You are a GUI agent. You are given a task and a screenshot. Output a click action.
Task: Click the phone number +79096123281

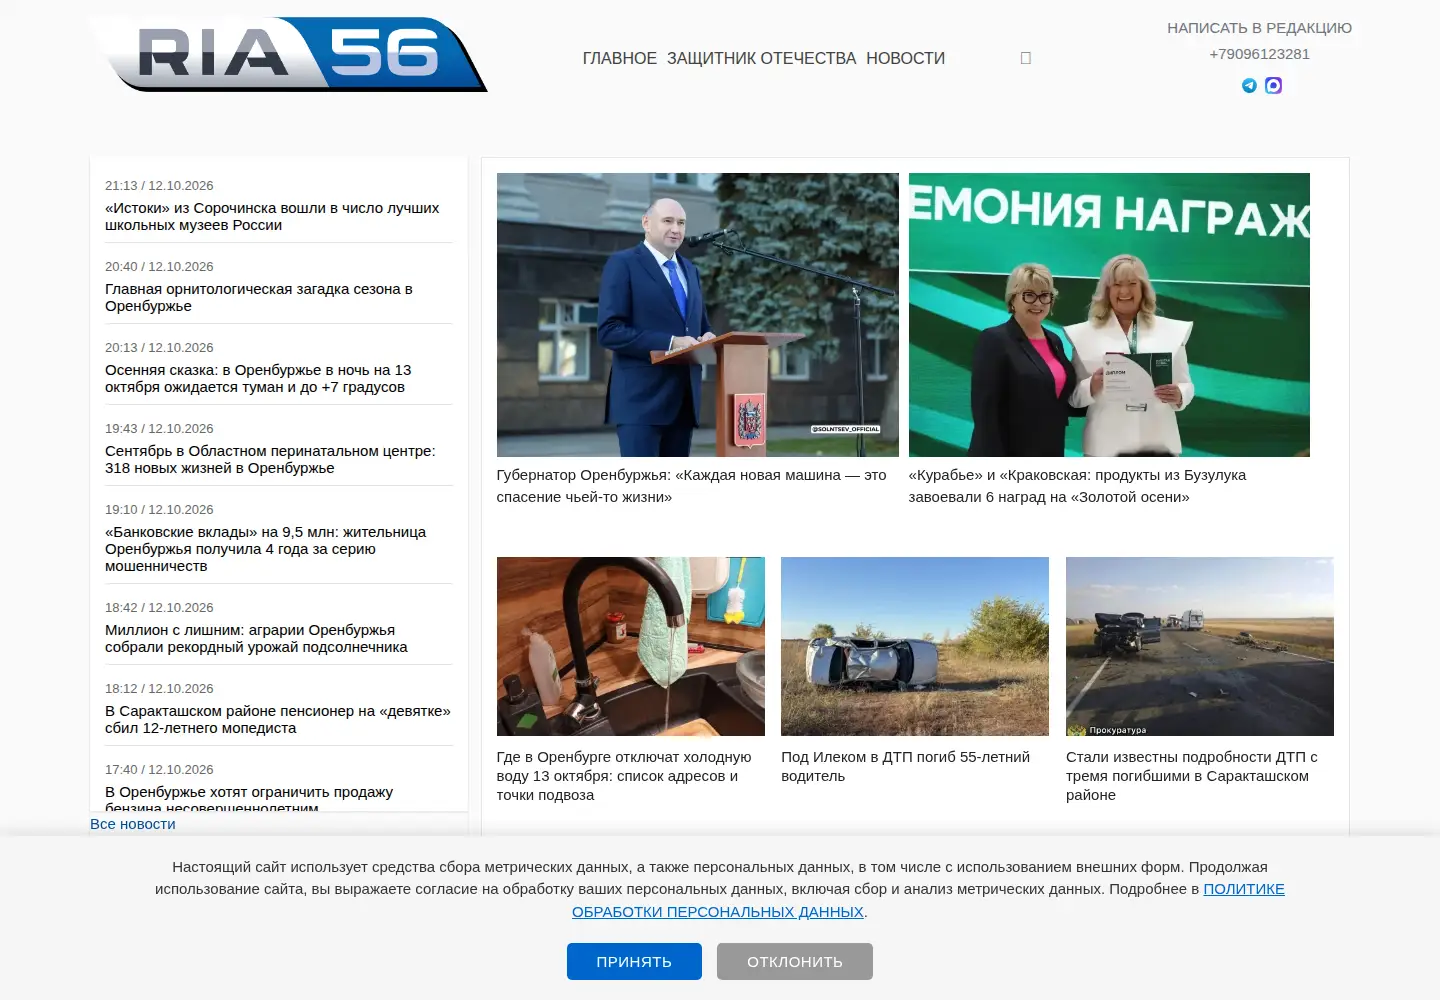(x=1259, y=54)
